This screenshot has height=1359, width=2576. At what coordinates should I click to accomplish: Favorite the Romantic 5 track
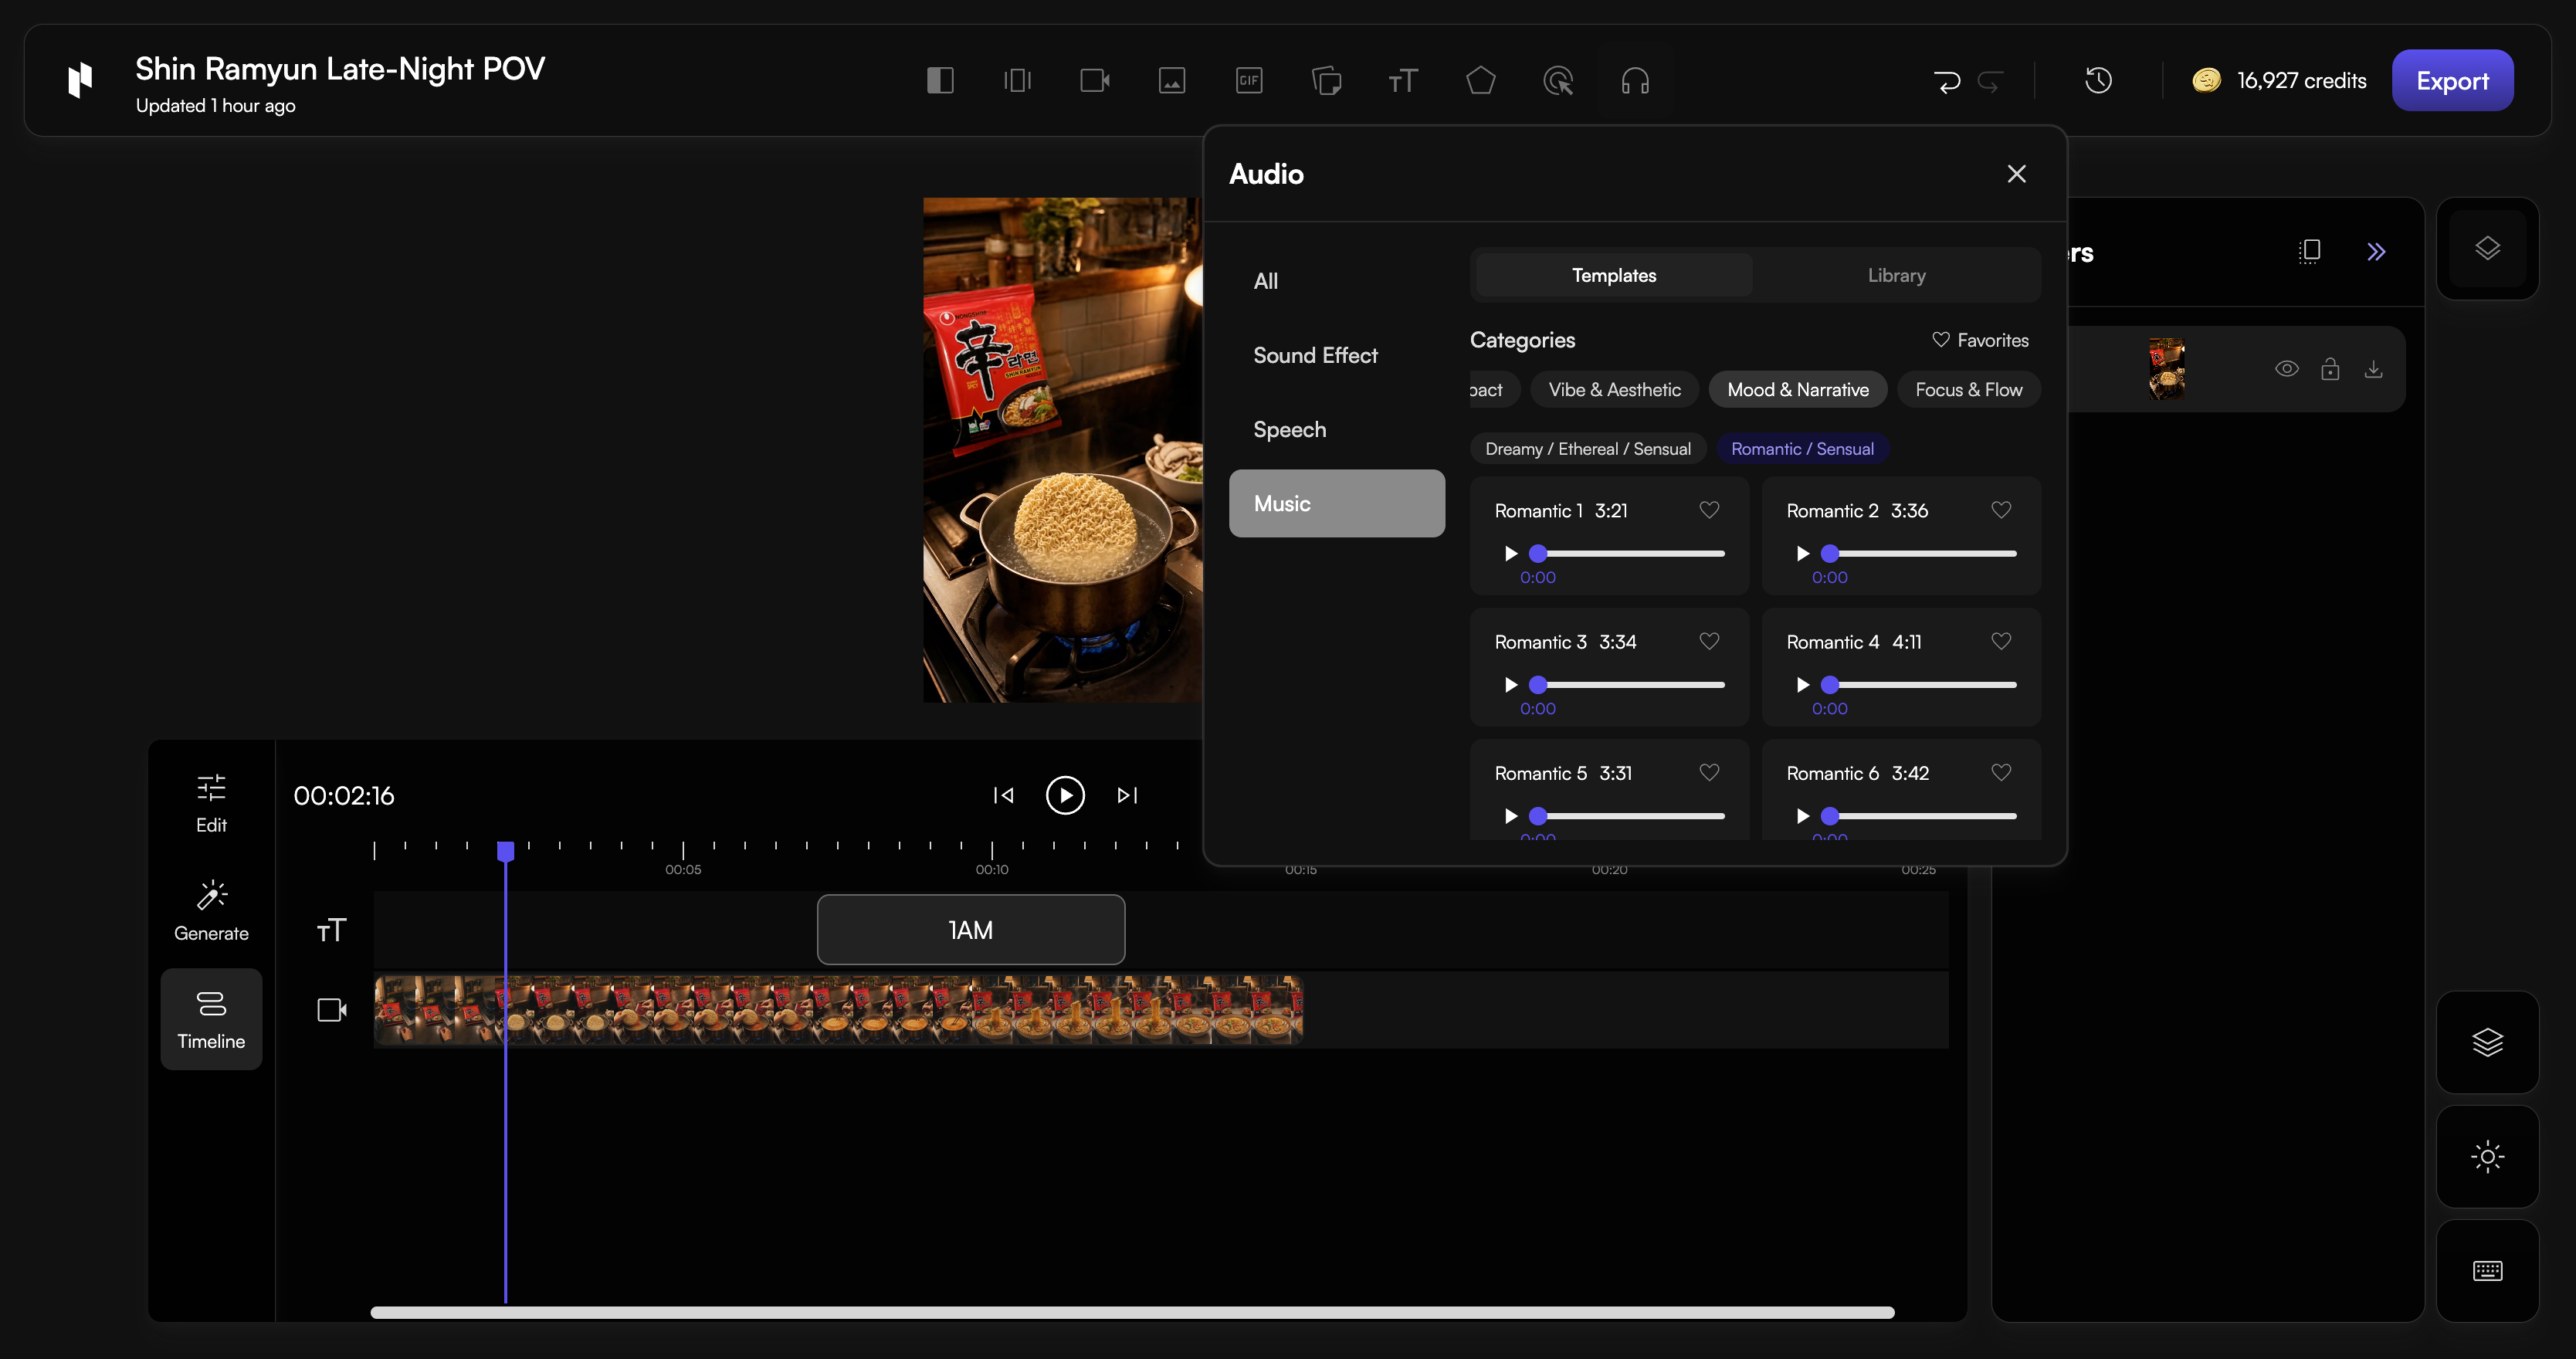[x=1709, y=772]
